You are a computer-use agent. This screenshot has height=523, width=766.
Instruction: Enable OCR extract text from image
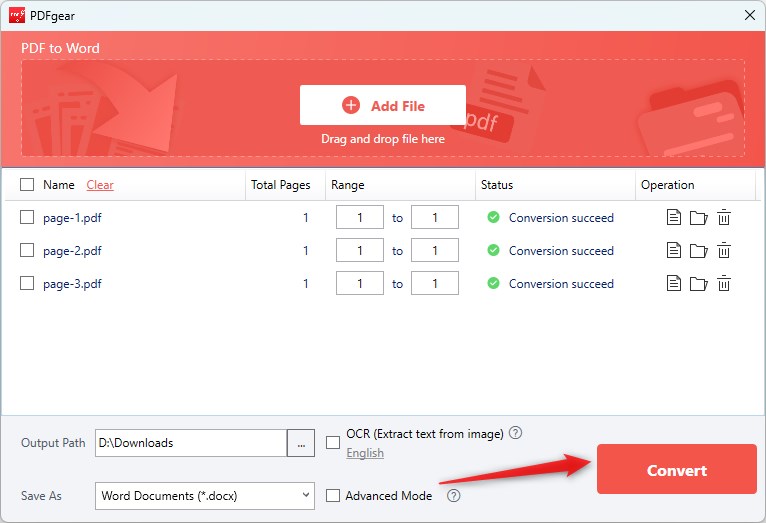coord(333,442)
